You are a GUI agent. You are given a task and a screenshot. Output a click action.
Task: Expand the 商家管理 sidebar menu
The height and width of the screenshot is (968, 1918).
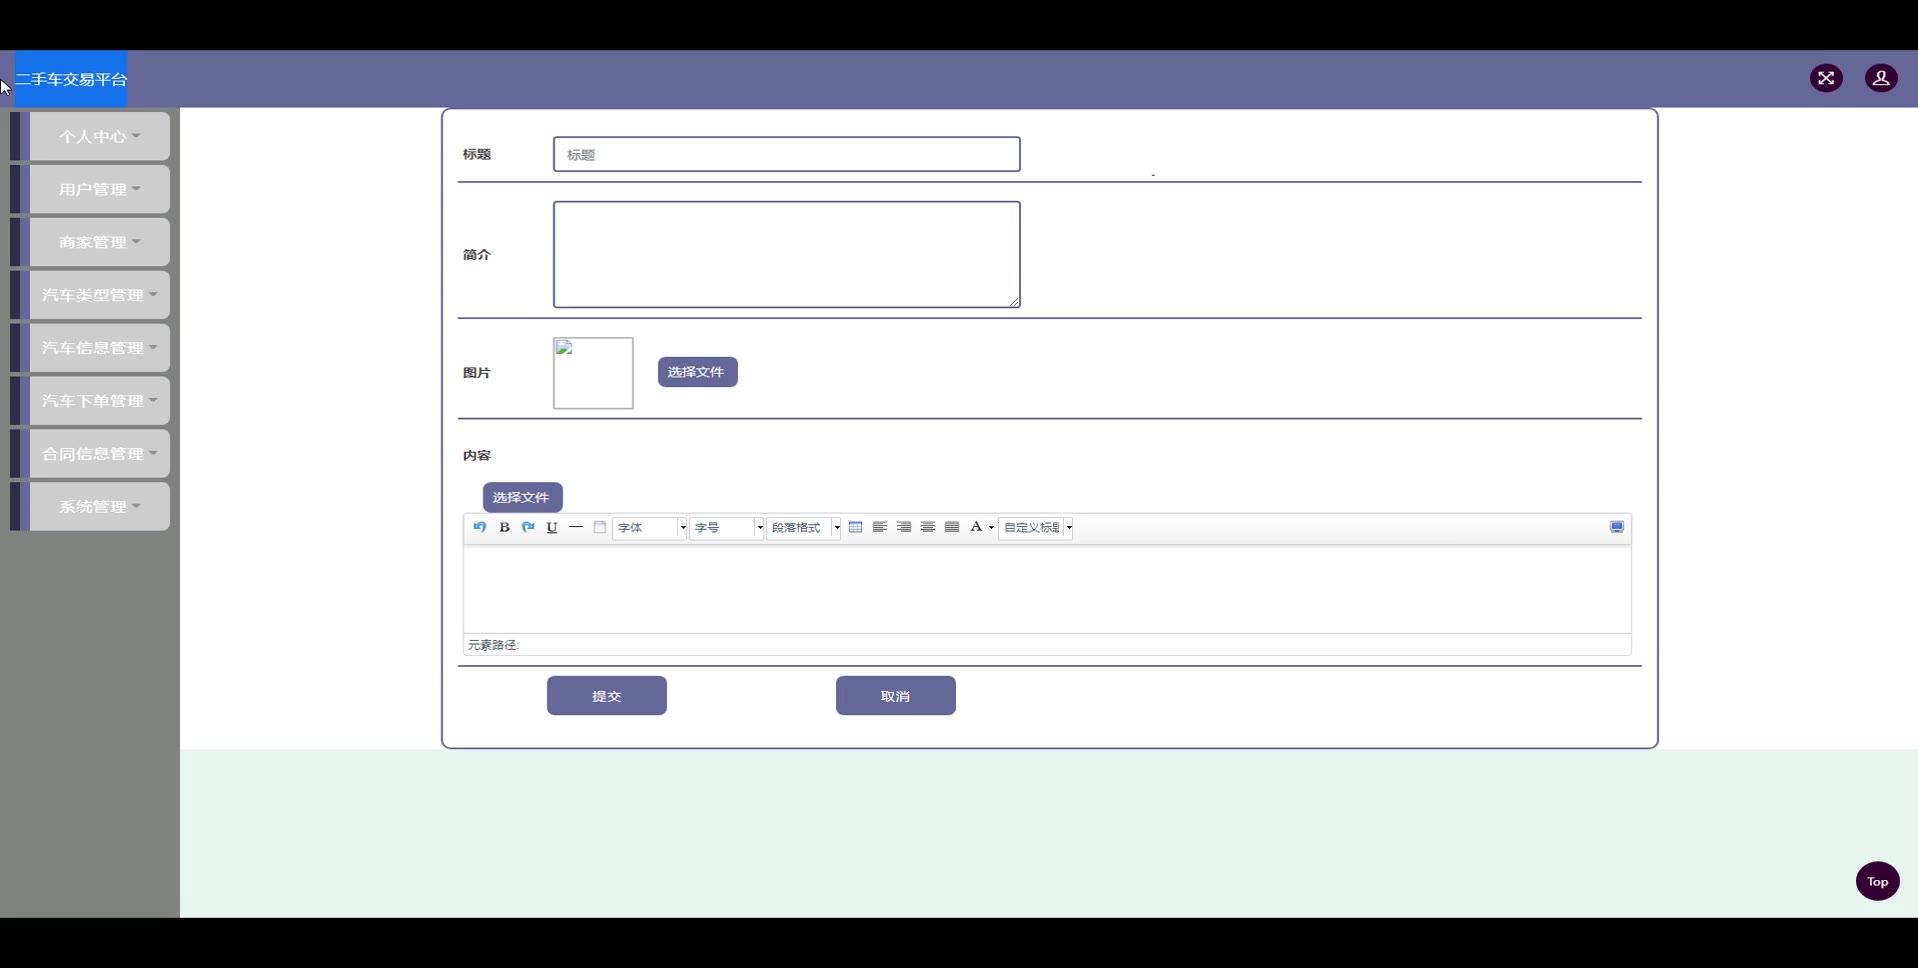(x=99, y=242)
